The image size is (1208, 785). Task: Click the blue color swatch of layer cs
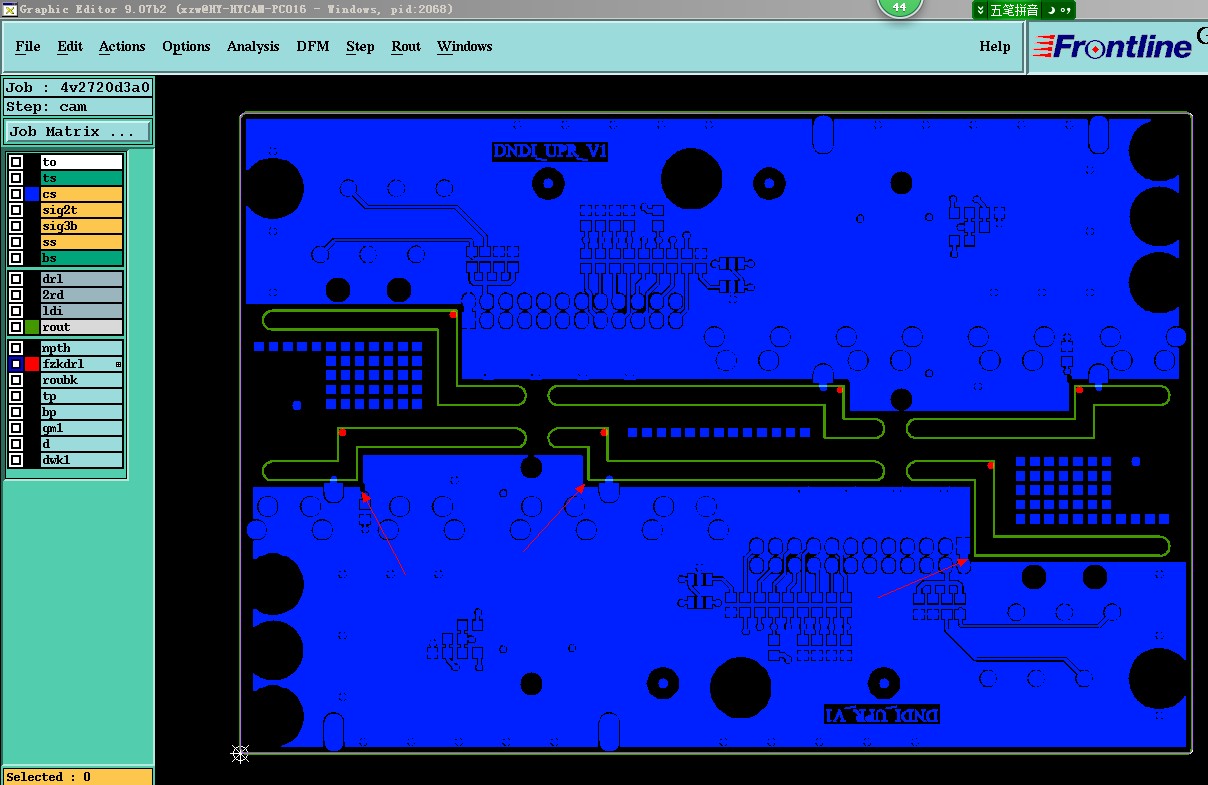point(32,194)
